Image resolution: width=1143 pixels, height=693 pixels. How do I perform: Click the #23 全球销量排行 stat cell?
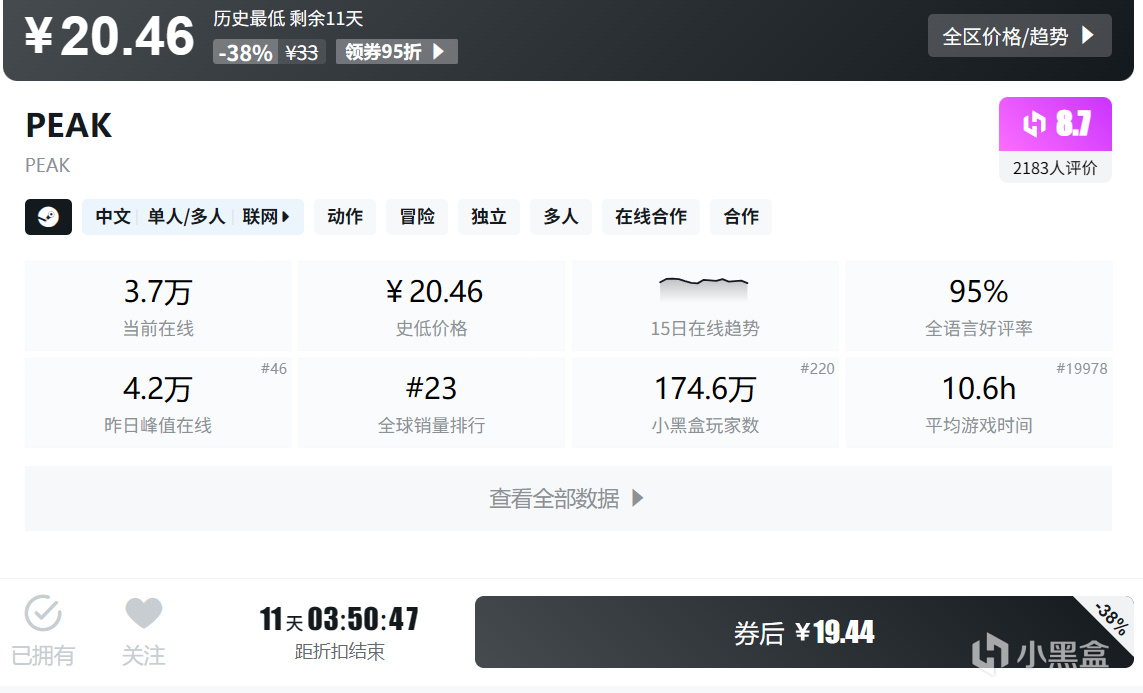coord(432,402)
